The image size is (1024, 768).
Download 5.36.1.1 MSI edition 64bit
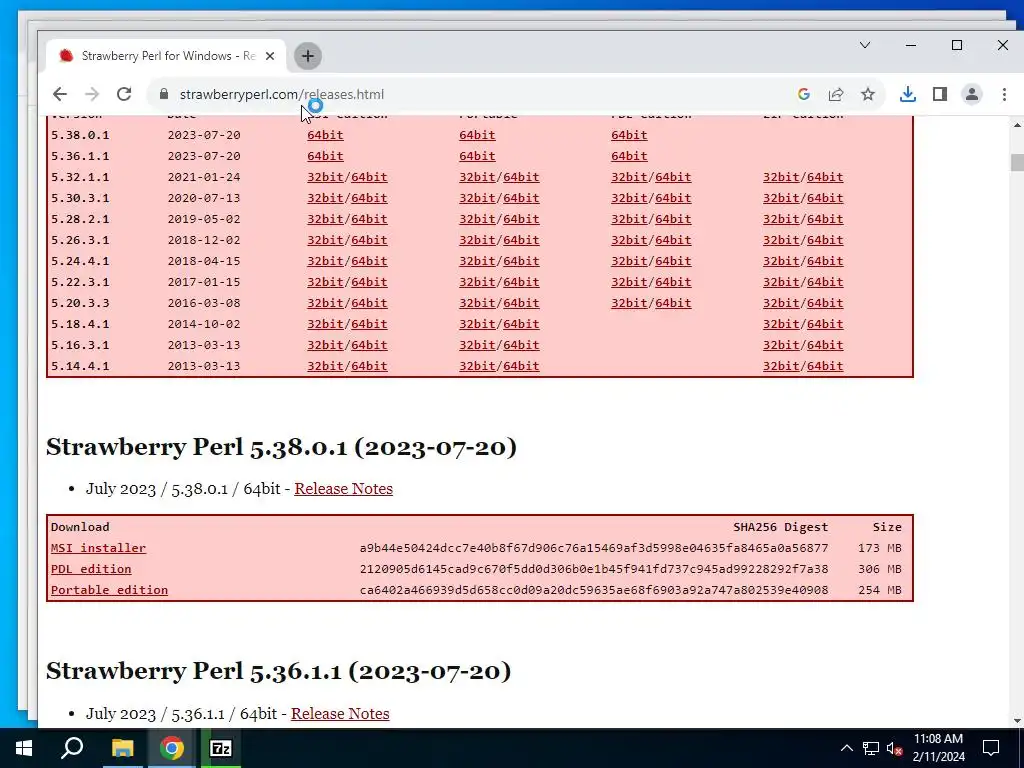325,156
